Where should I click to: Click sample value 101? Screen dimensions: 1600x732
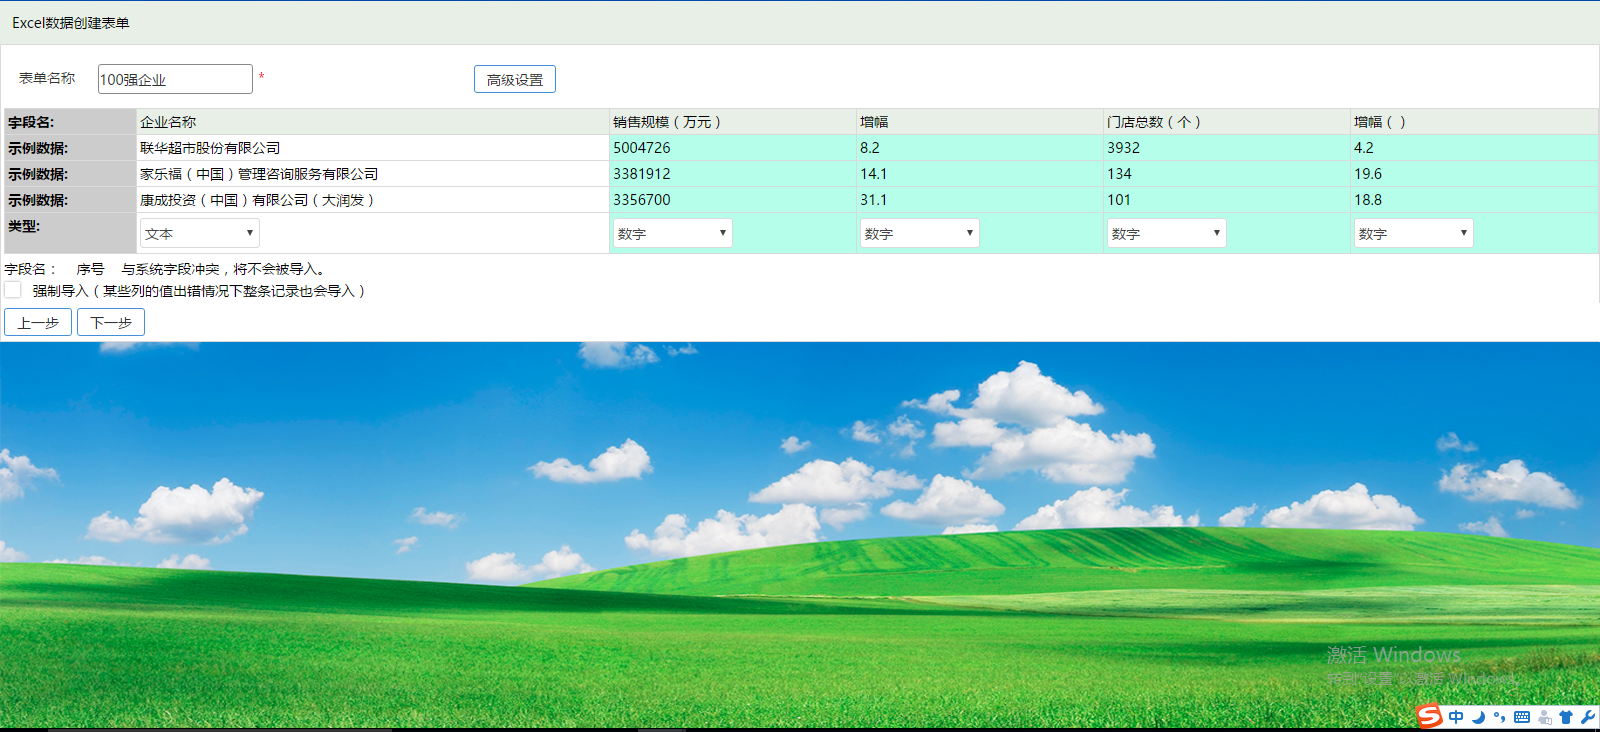click(1119, 200)
